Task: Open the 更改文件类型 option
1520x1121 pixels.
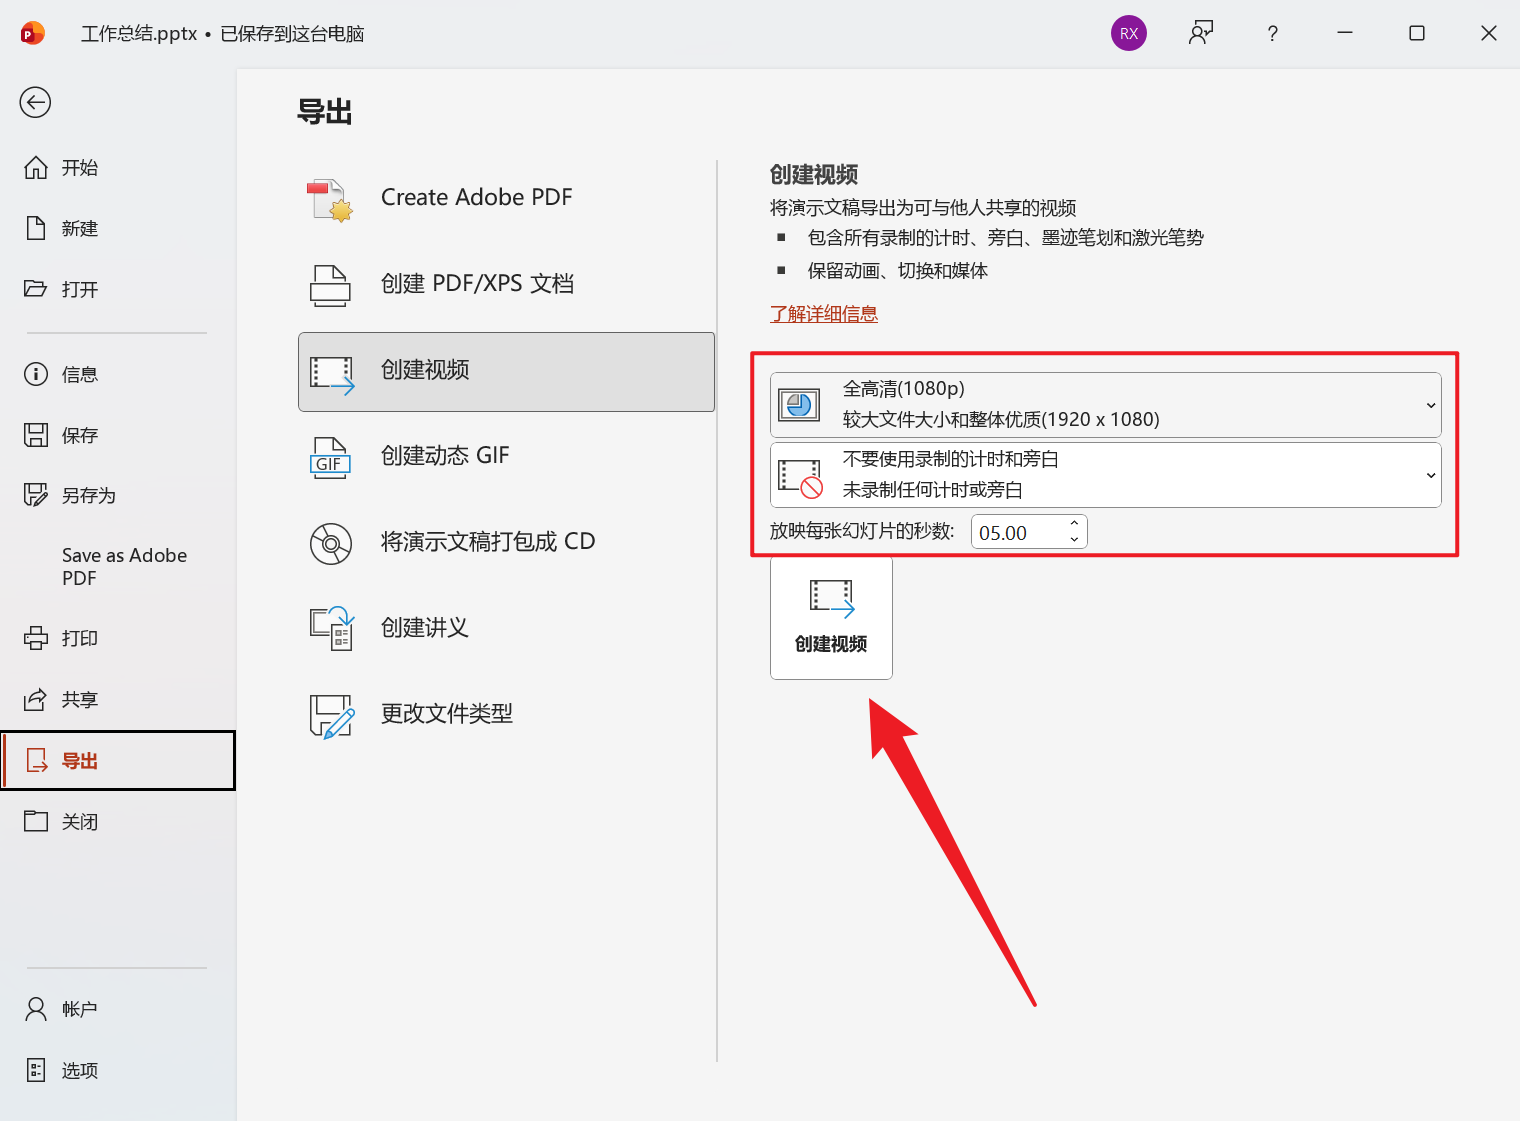Action: point(446,713)
